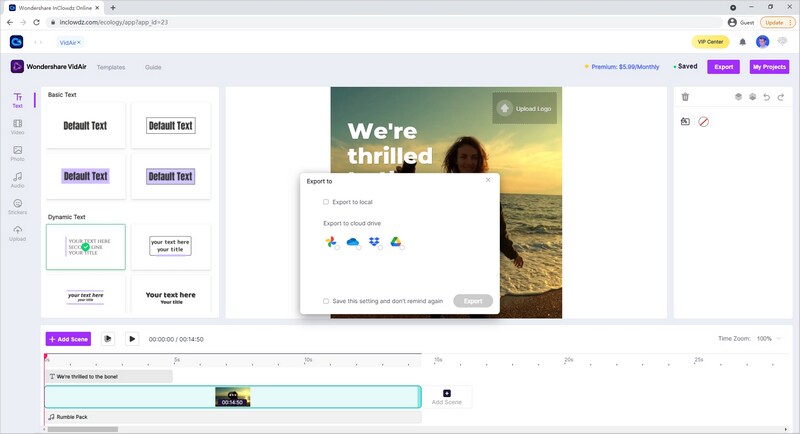
Task: Select the 00:14:50 video clip on timeline
Action: [233, 397]
